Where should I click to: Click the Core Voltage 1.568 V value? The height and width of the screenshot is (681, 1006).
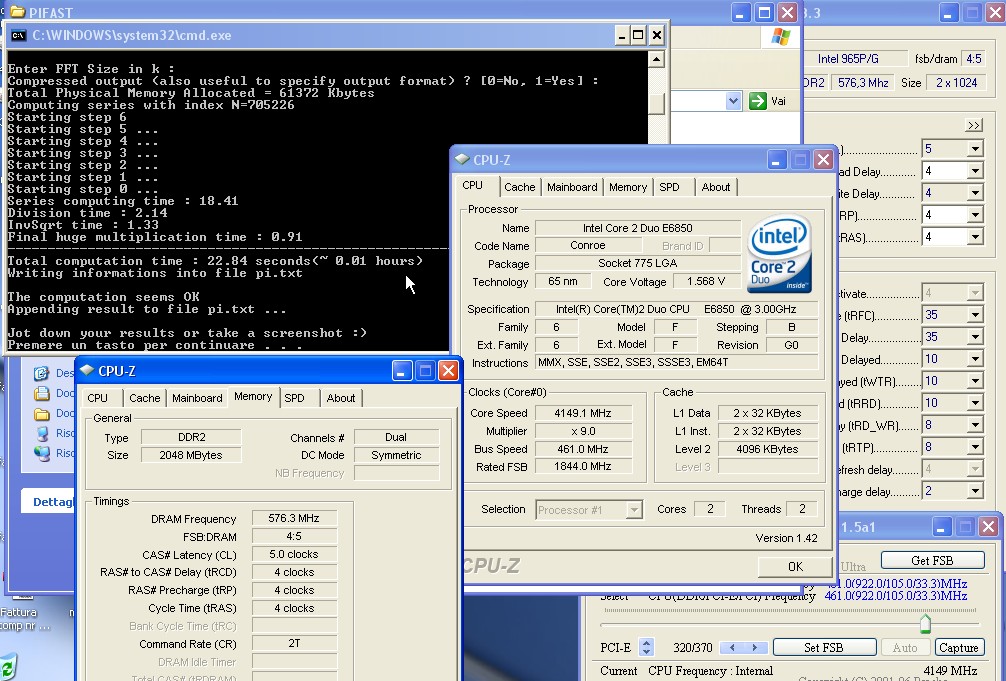pyautogui.click(x=705, y=281)
